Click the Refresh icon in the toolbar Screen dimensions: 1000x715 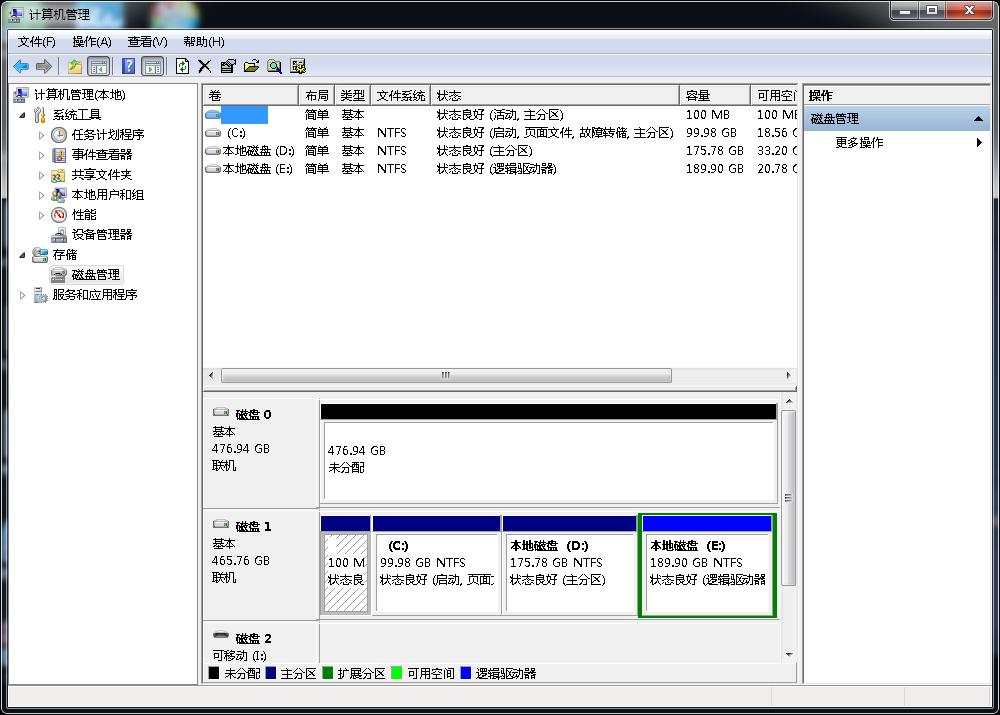[x=182, y=66]
